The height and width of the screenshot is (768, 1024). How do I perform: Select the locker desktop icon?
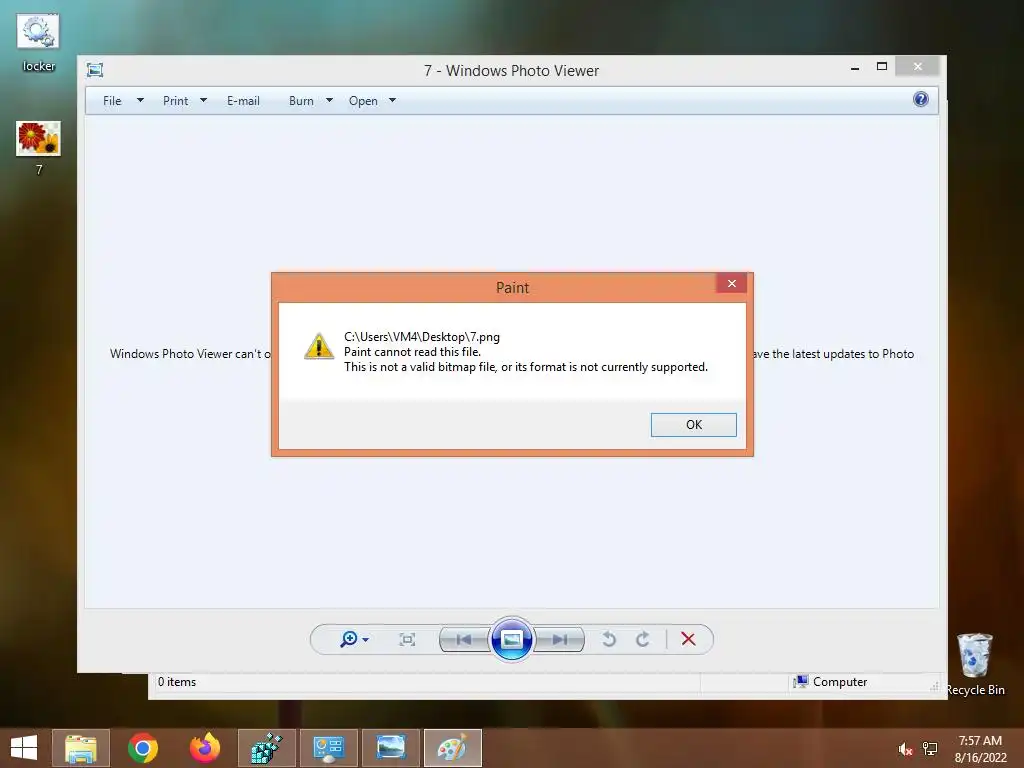pos(39,42)
